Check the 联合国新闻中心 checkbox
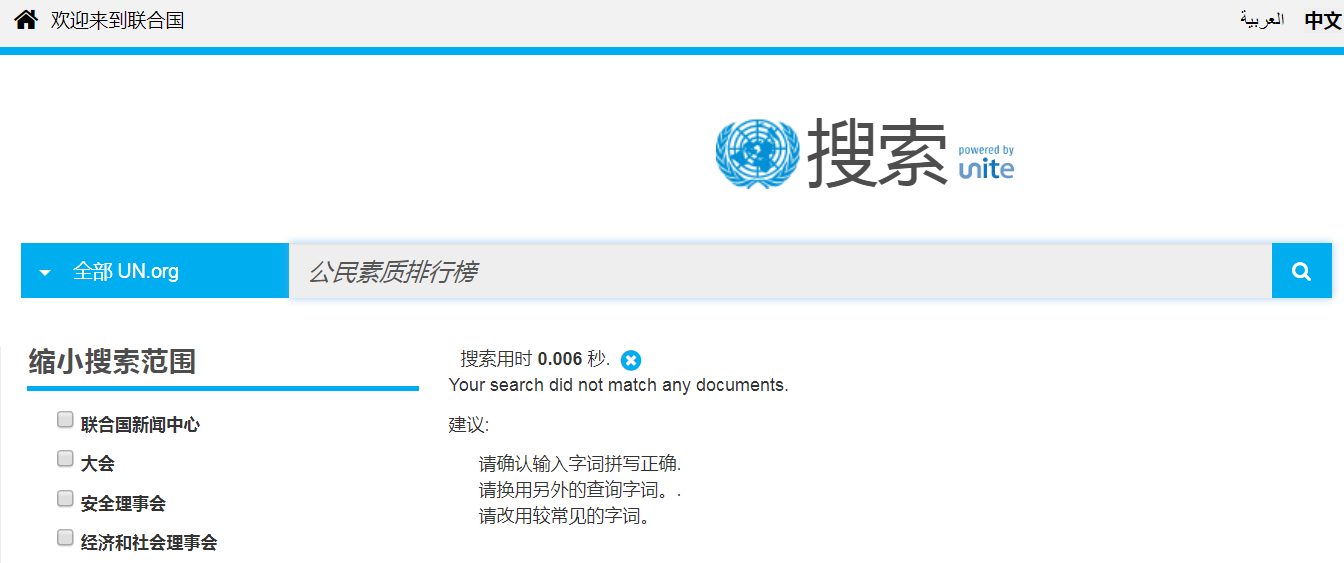Image resolution: width=1344 pixels, height=563 pixels. pyautogui.click(x=65, y=420)
